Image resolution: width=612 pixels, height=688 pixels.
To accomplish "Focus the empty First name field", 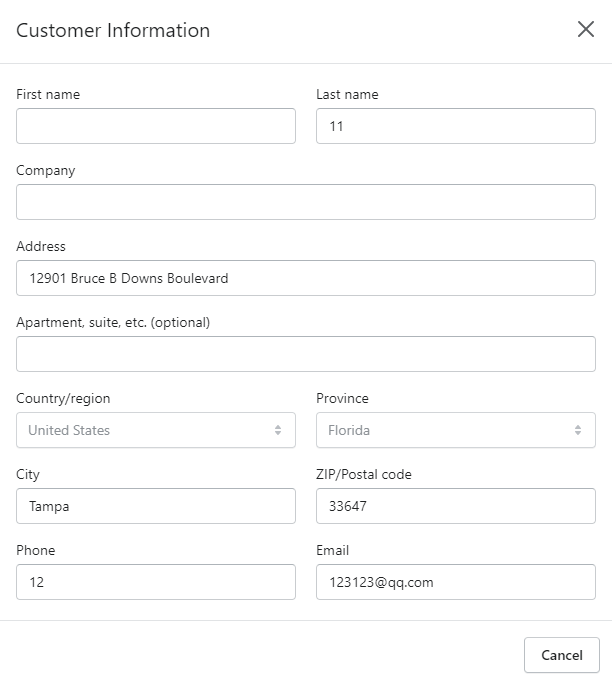I will click(x=156, y=126).
